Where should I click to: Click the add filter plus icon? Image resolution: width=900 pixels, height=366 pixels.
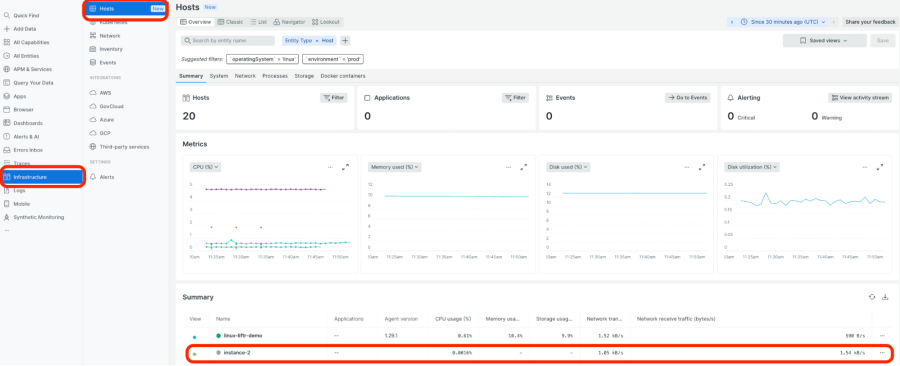pyautogui.click(x=345, y=41)
